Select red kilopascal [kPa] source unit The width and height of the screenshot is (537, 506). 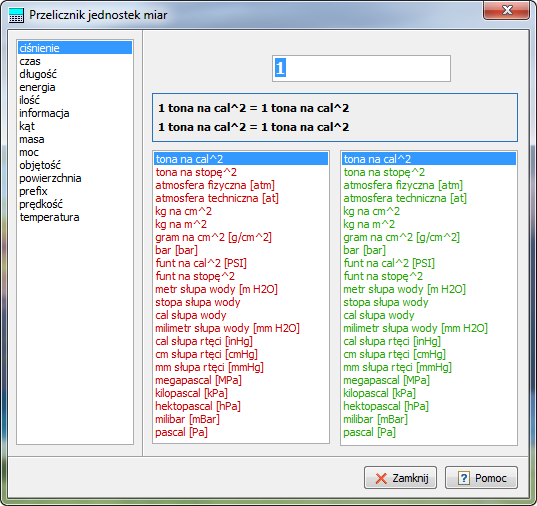pyautogui.click(x=191, y=393)
